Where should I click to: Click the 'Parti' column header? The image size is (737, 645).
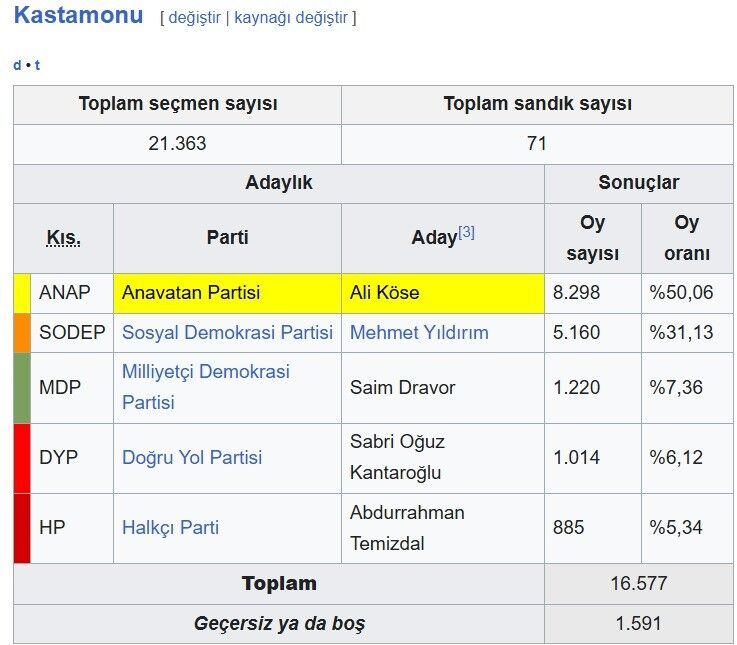[227, 238]
